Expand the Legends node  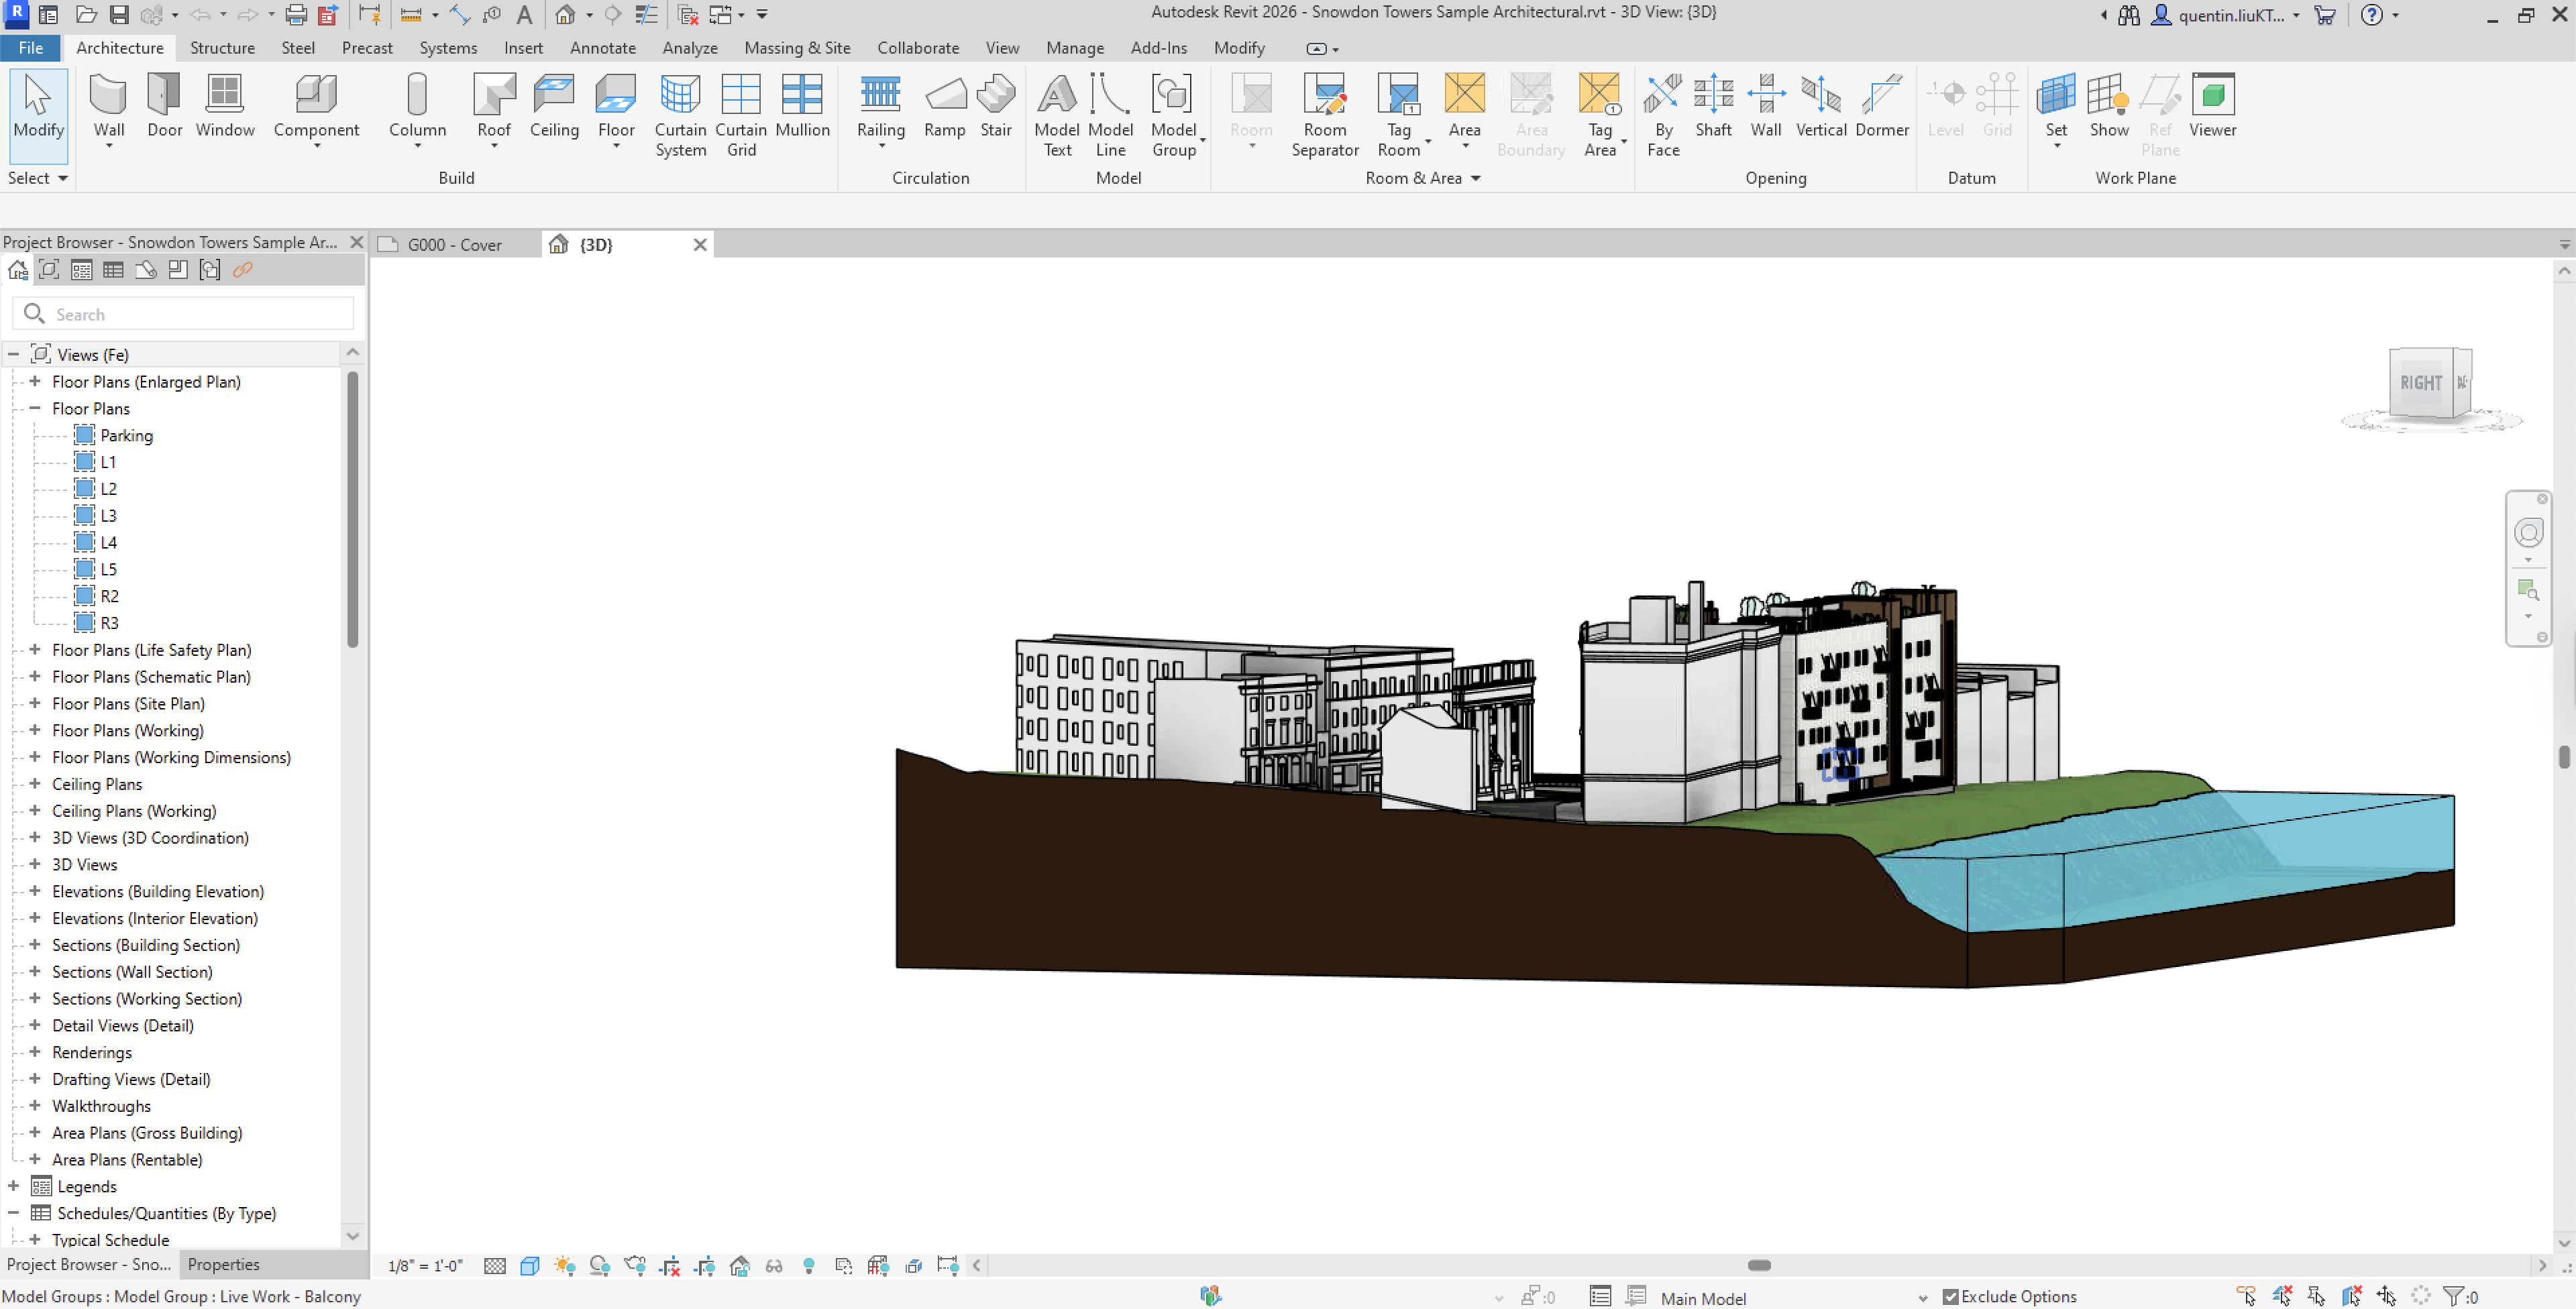point(13,1186)
